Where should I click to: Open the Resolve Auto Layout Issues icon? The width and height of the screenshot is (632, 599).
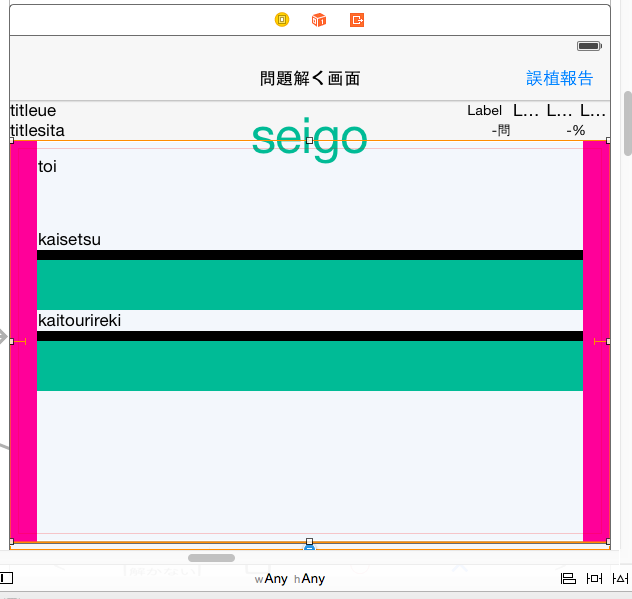(x=620, y=579)
